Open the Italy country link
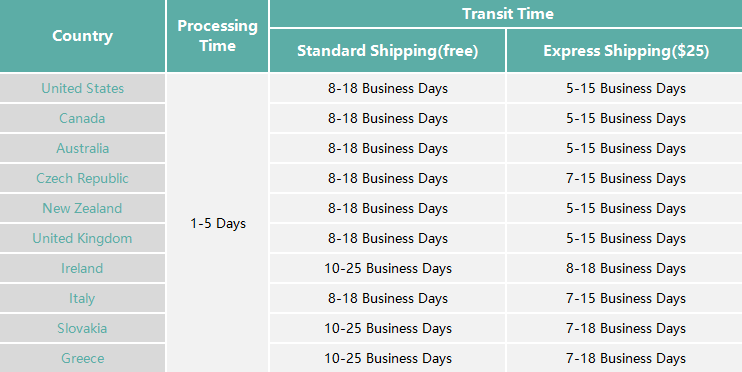This screenshot has width=742, height=372. click(82, 298)
